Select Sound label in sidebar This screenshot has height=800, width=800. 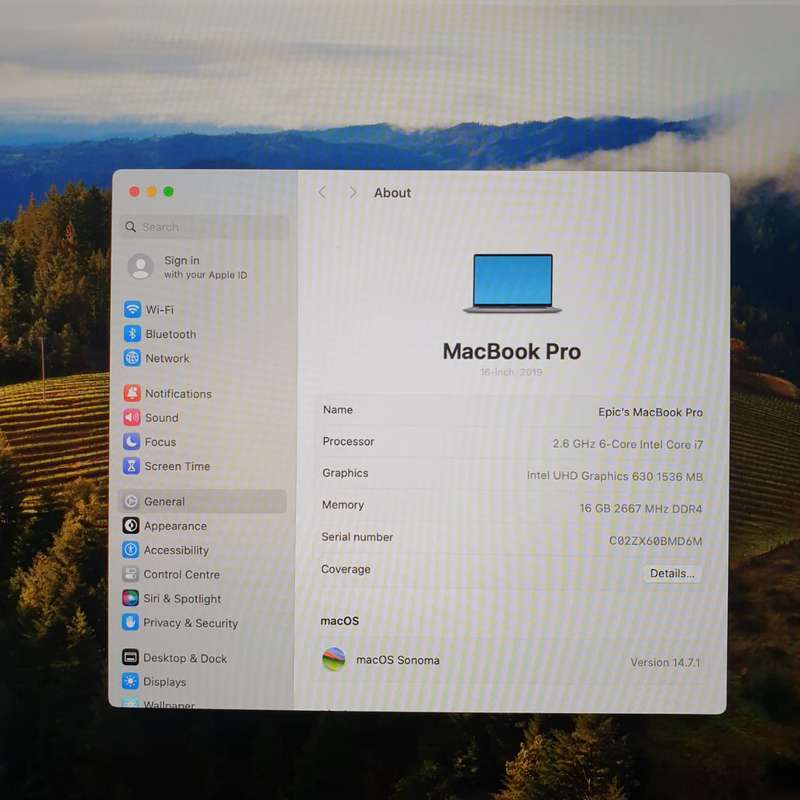pyautogui.click(x=162, y=417)
